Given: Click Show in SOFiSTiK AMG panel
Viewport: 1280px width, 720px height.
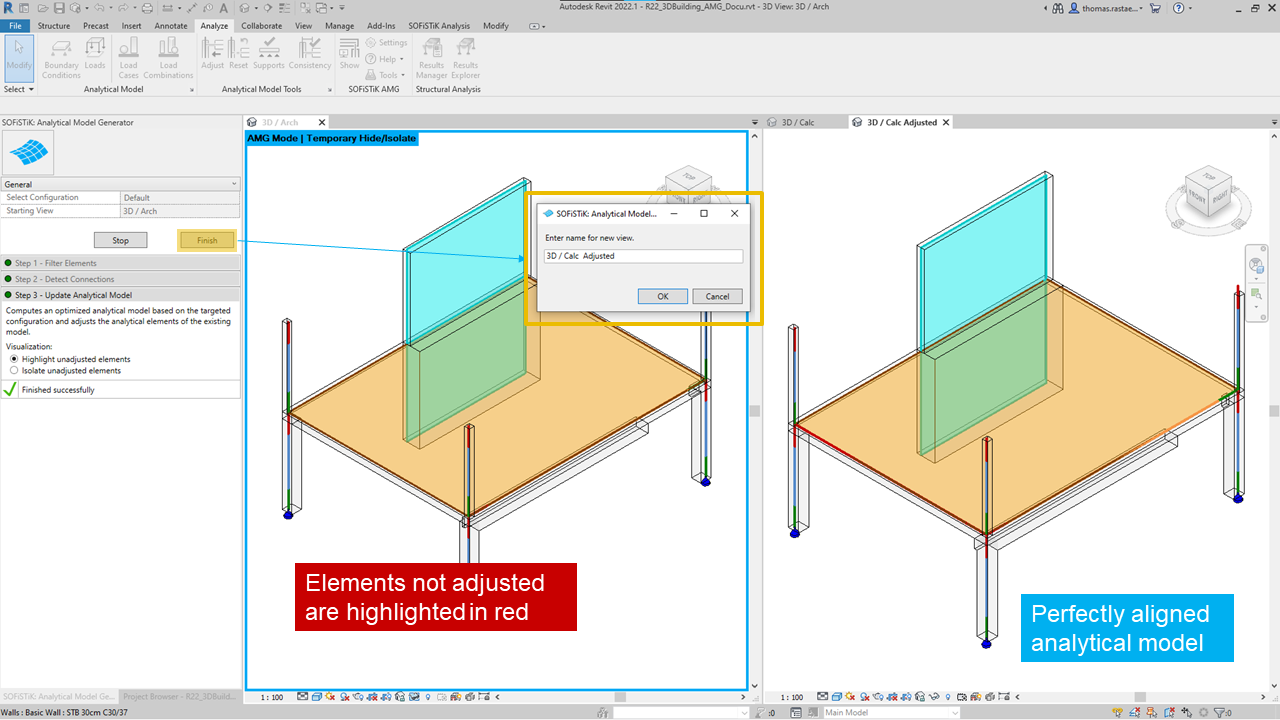Looking at the screenshot, I should pyautogui.click(x=349, y=55).
